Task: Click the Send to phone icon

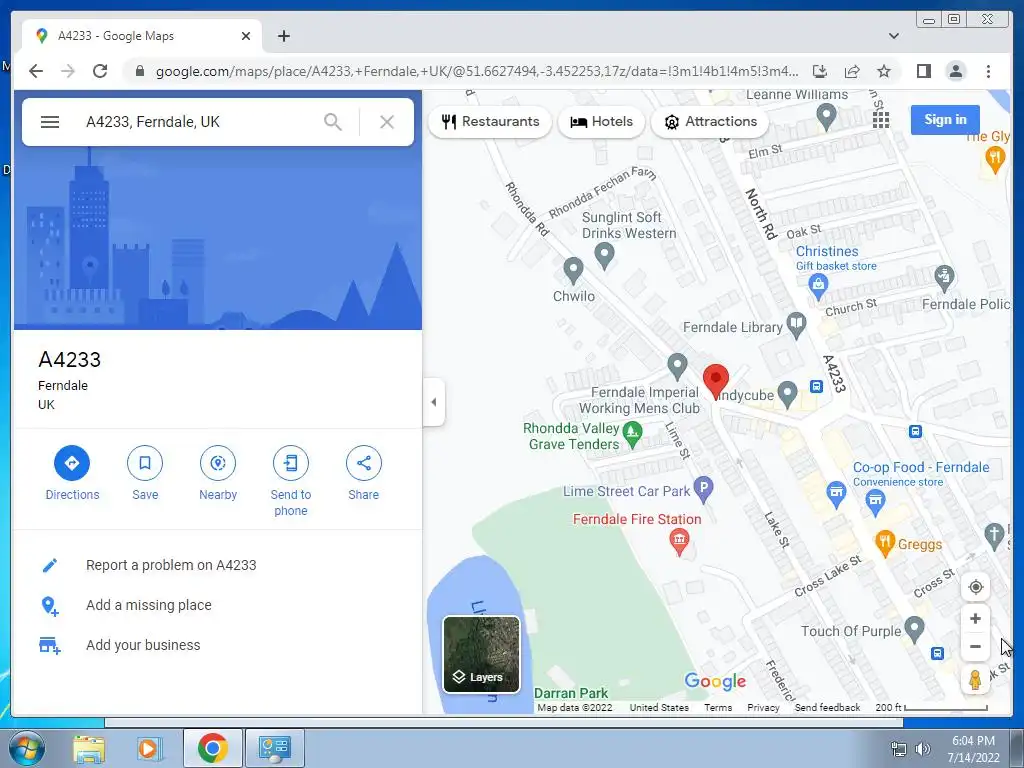Action: (x=291, y=463)
